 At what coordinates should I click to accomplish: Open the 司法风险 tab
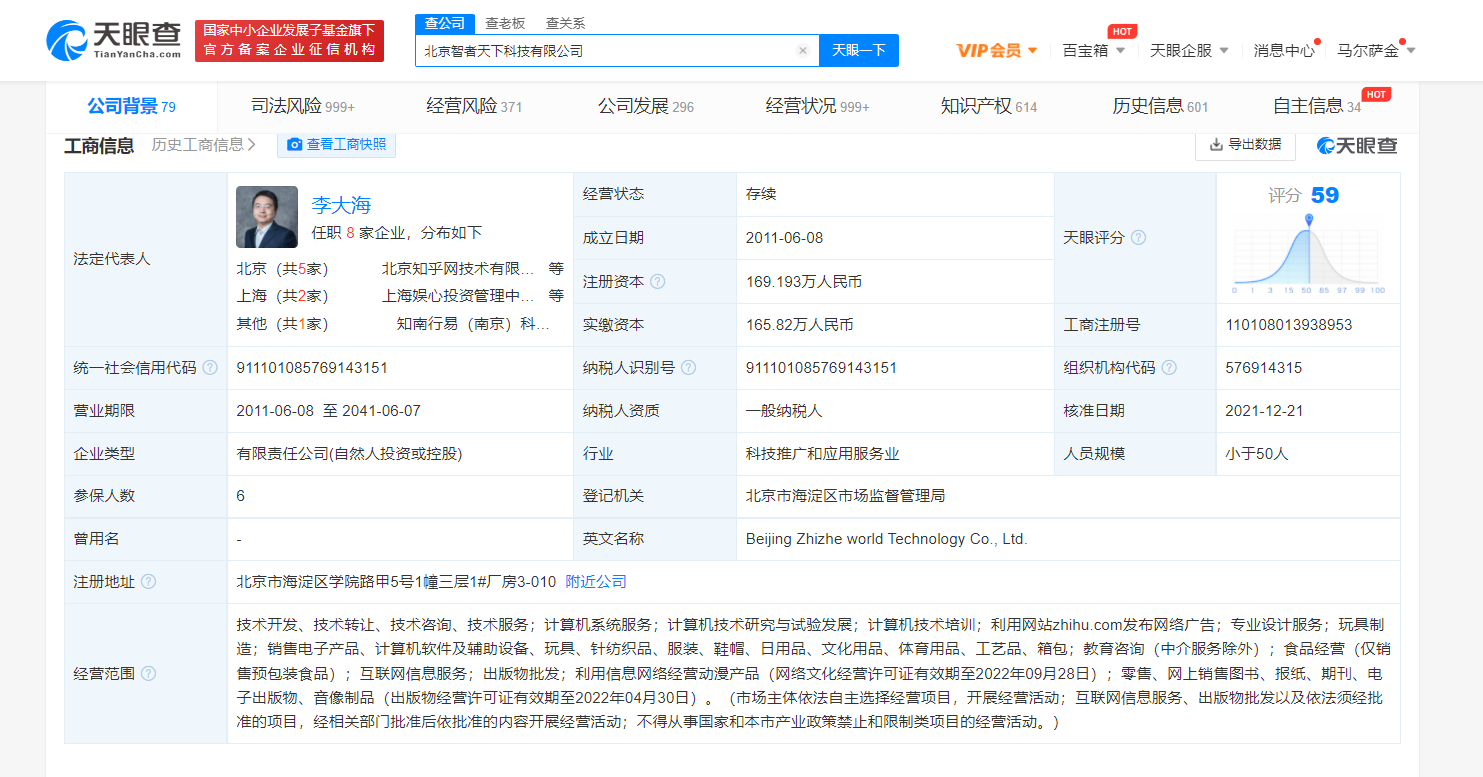click(303, 106)
